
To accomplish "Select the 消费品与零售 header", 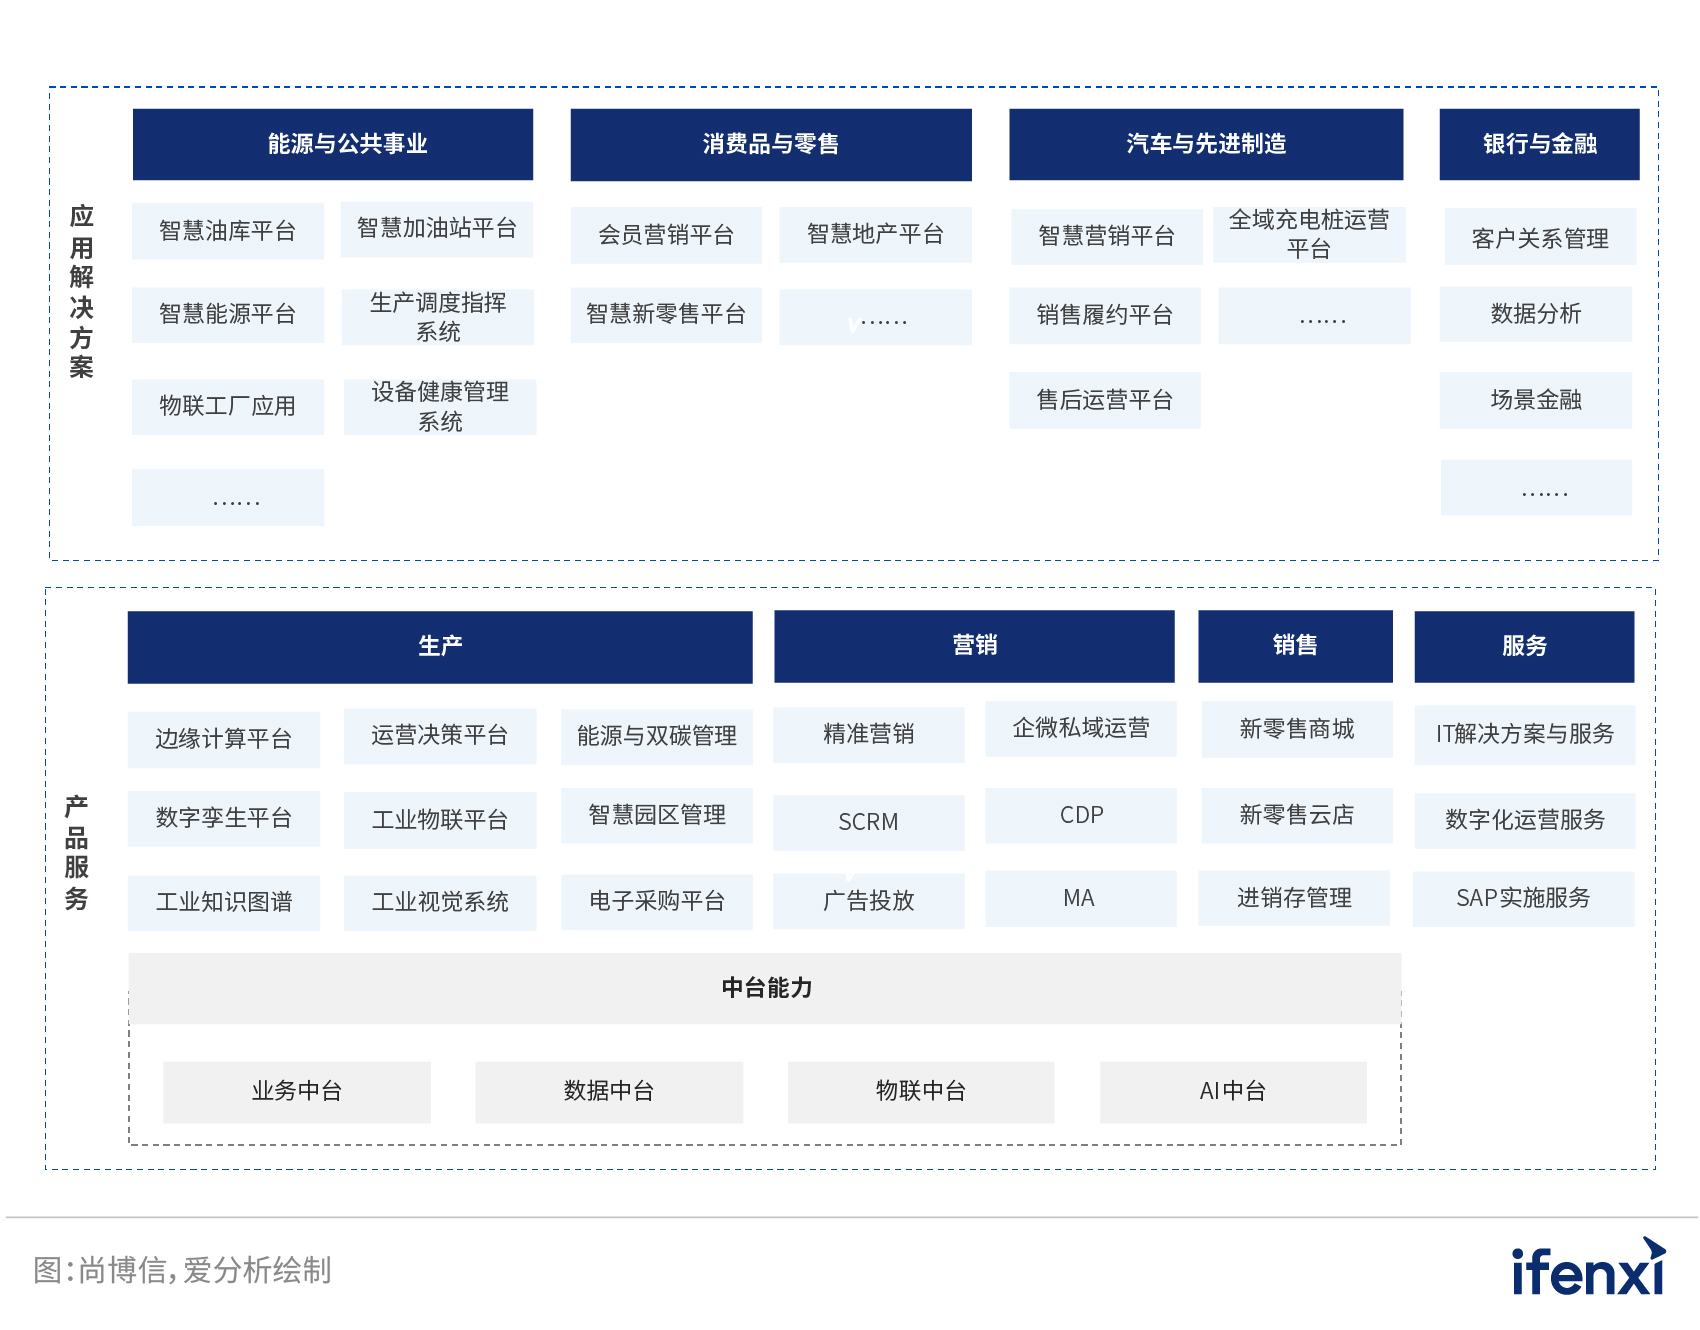I will pyautogui.click(x=770, y=144).
